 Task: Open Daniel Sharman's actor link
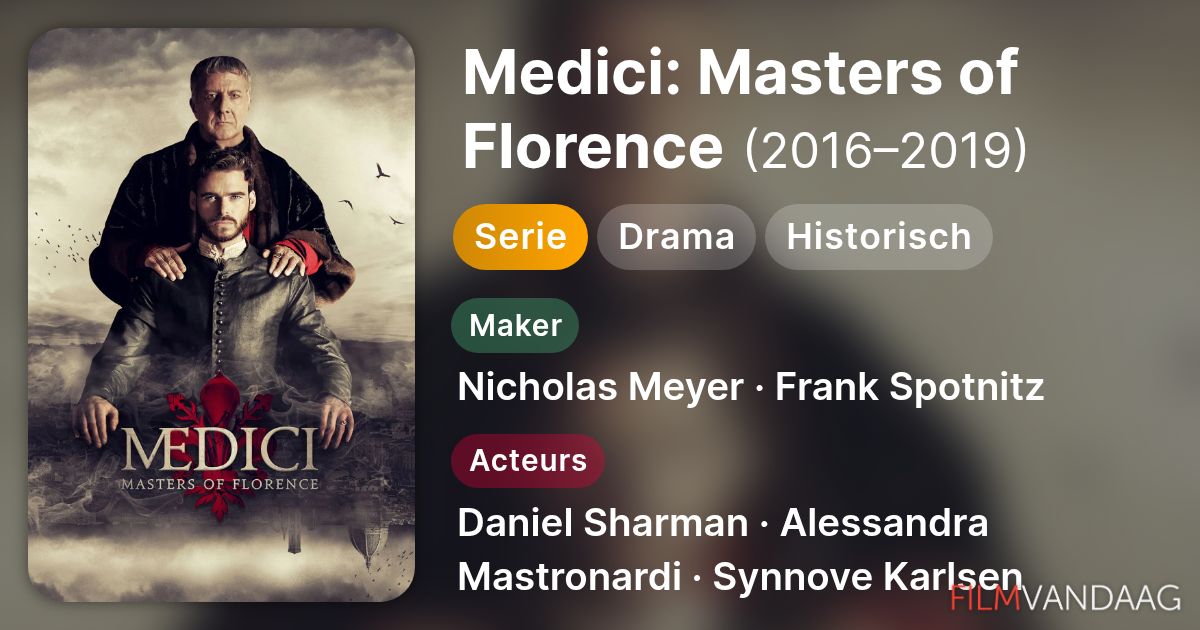tap(602, 523)
